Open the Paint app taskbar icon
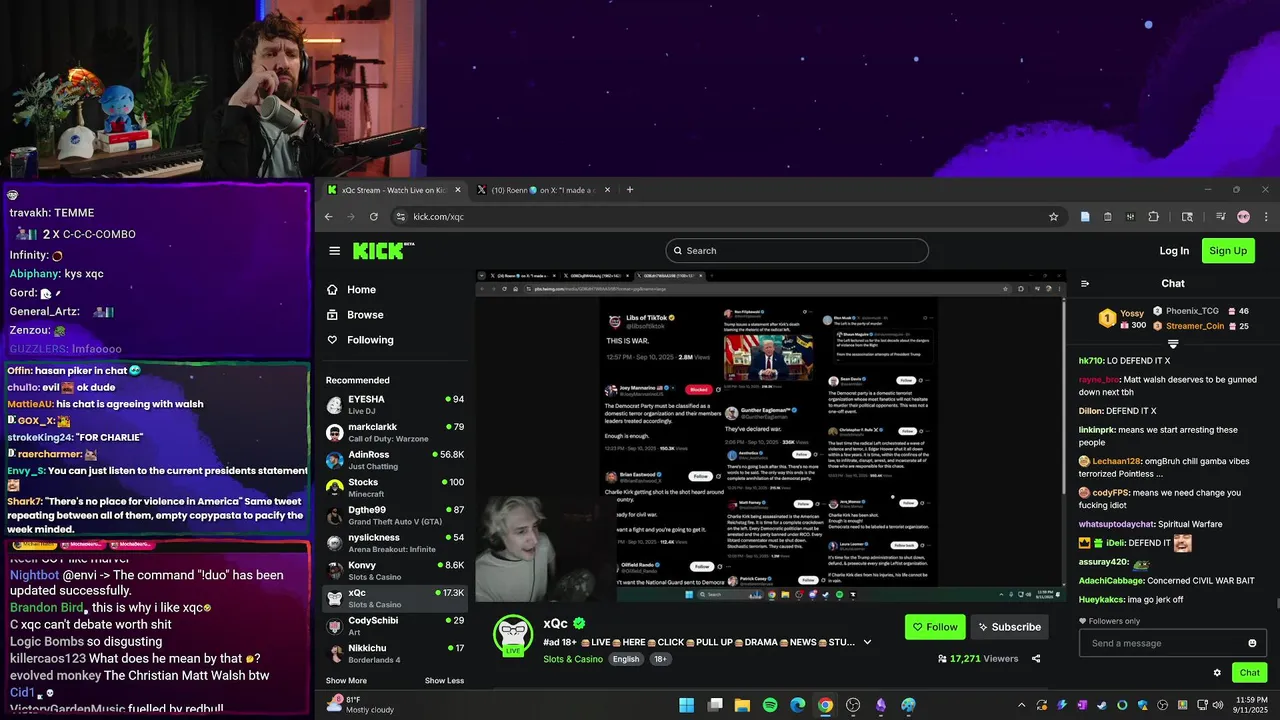The image size is (1280, 720). 908,705
